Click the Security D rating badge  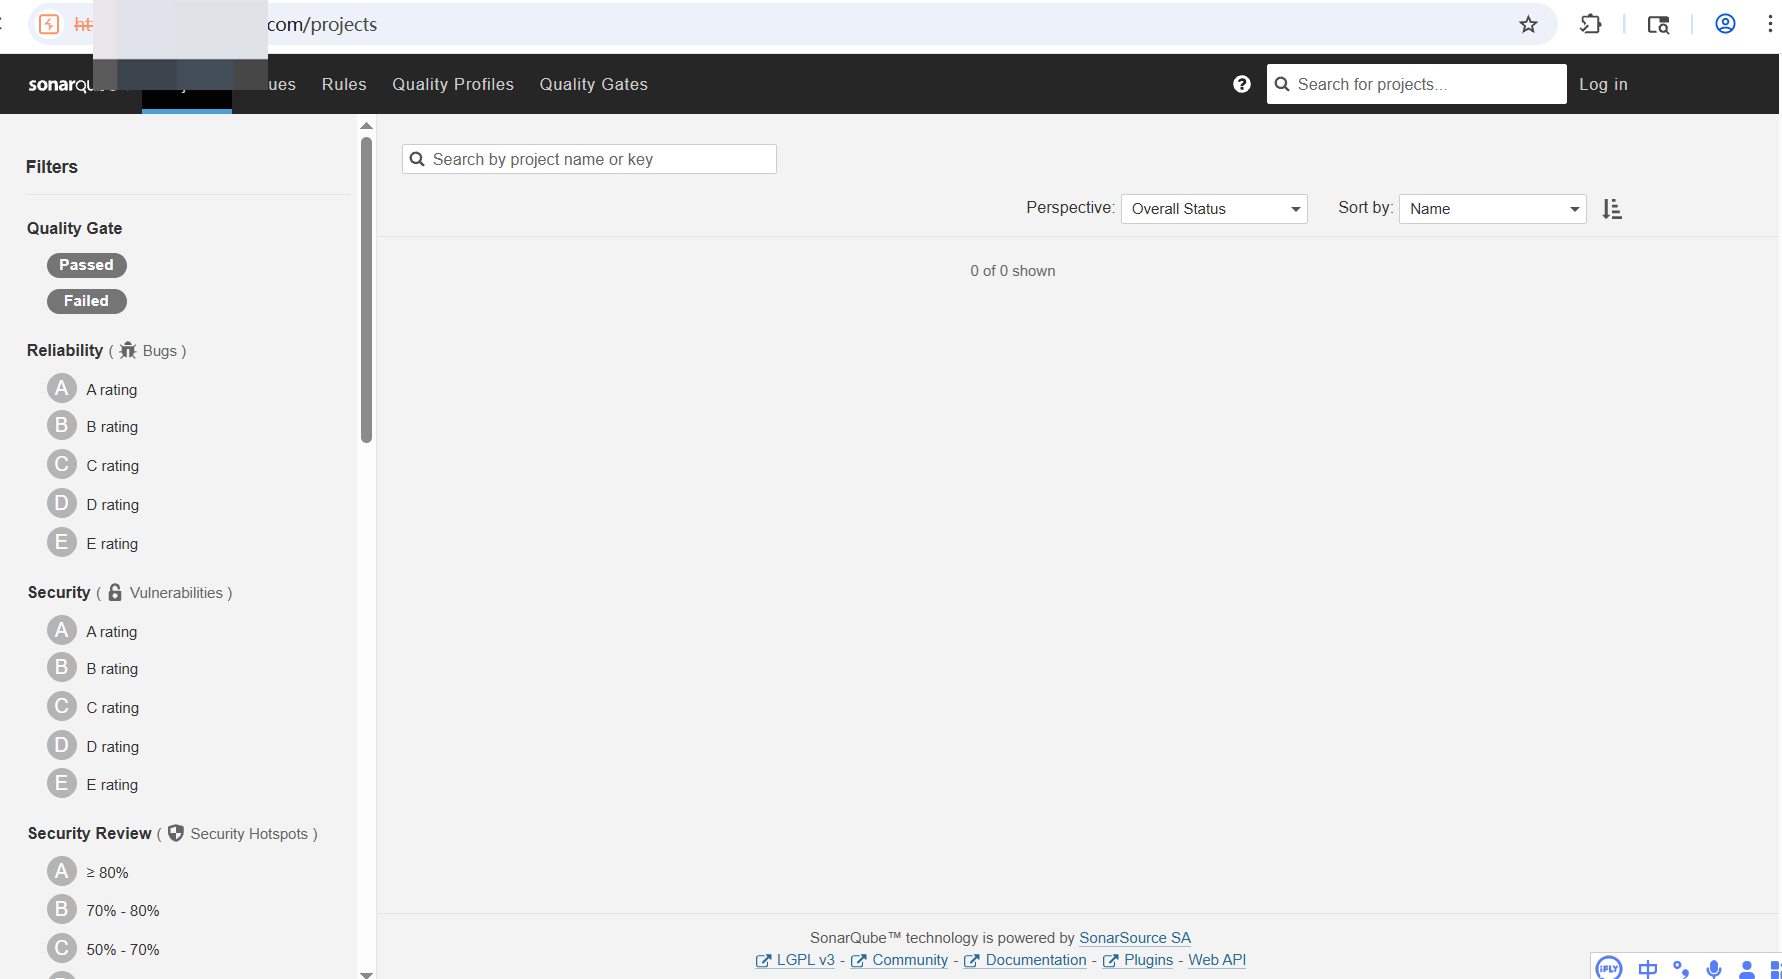point(61,745)
